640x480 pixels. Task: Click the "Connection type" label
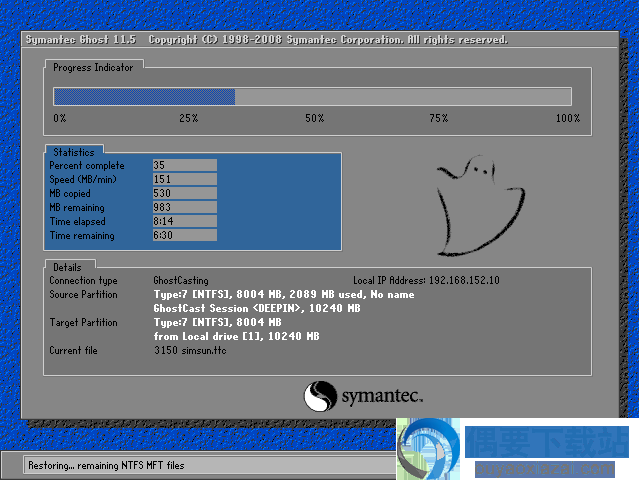point(83,281)
